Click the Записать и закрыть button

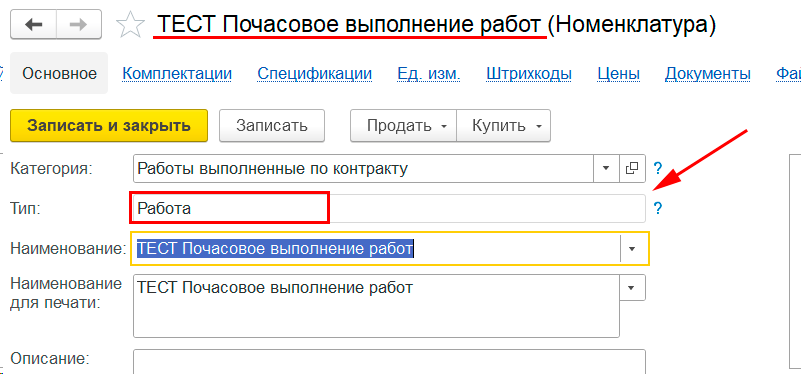point(109,125)
